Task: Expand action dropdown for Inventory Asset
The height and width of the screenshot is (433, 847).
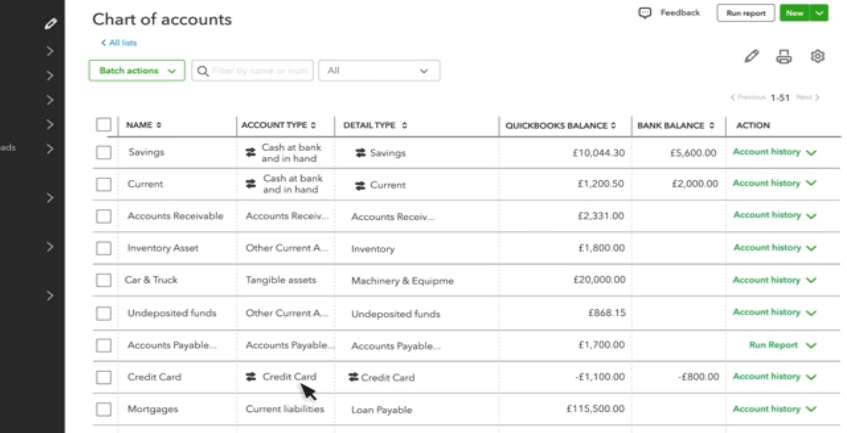Action: point(811,248)
